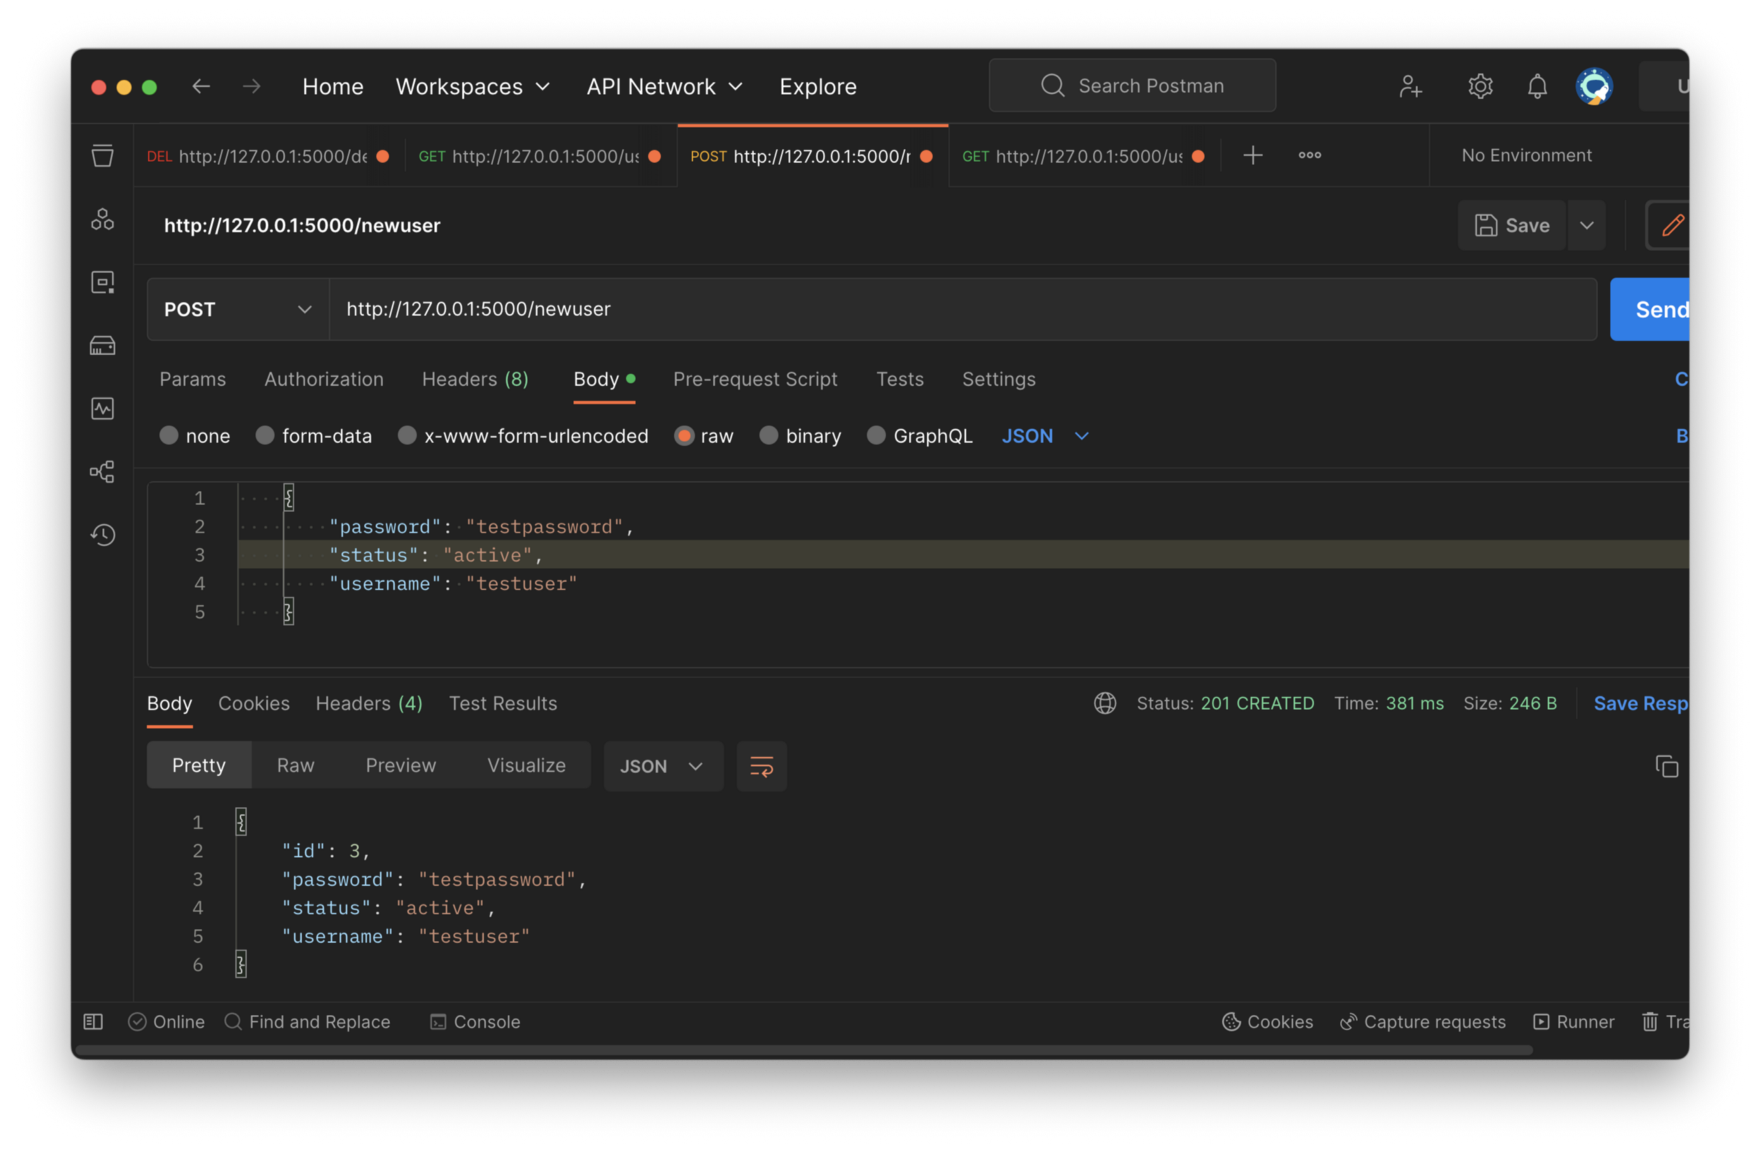Go forward with the right arrow
Image resolution: width=1760 pixels, height=1153 pixels.
click(251, 86)
